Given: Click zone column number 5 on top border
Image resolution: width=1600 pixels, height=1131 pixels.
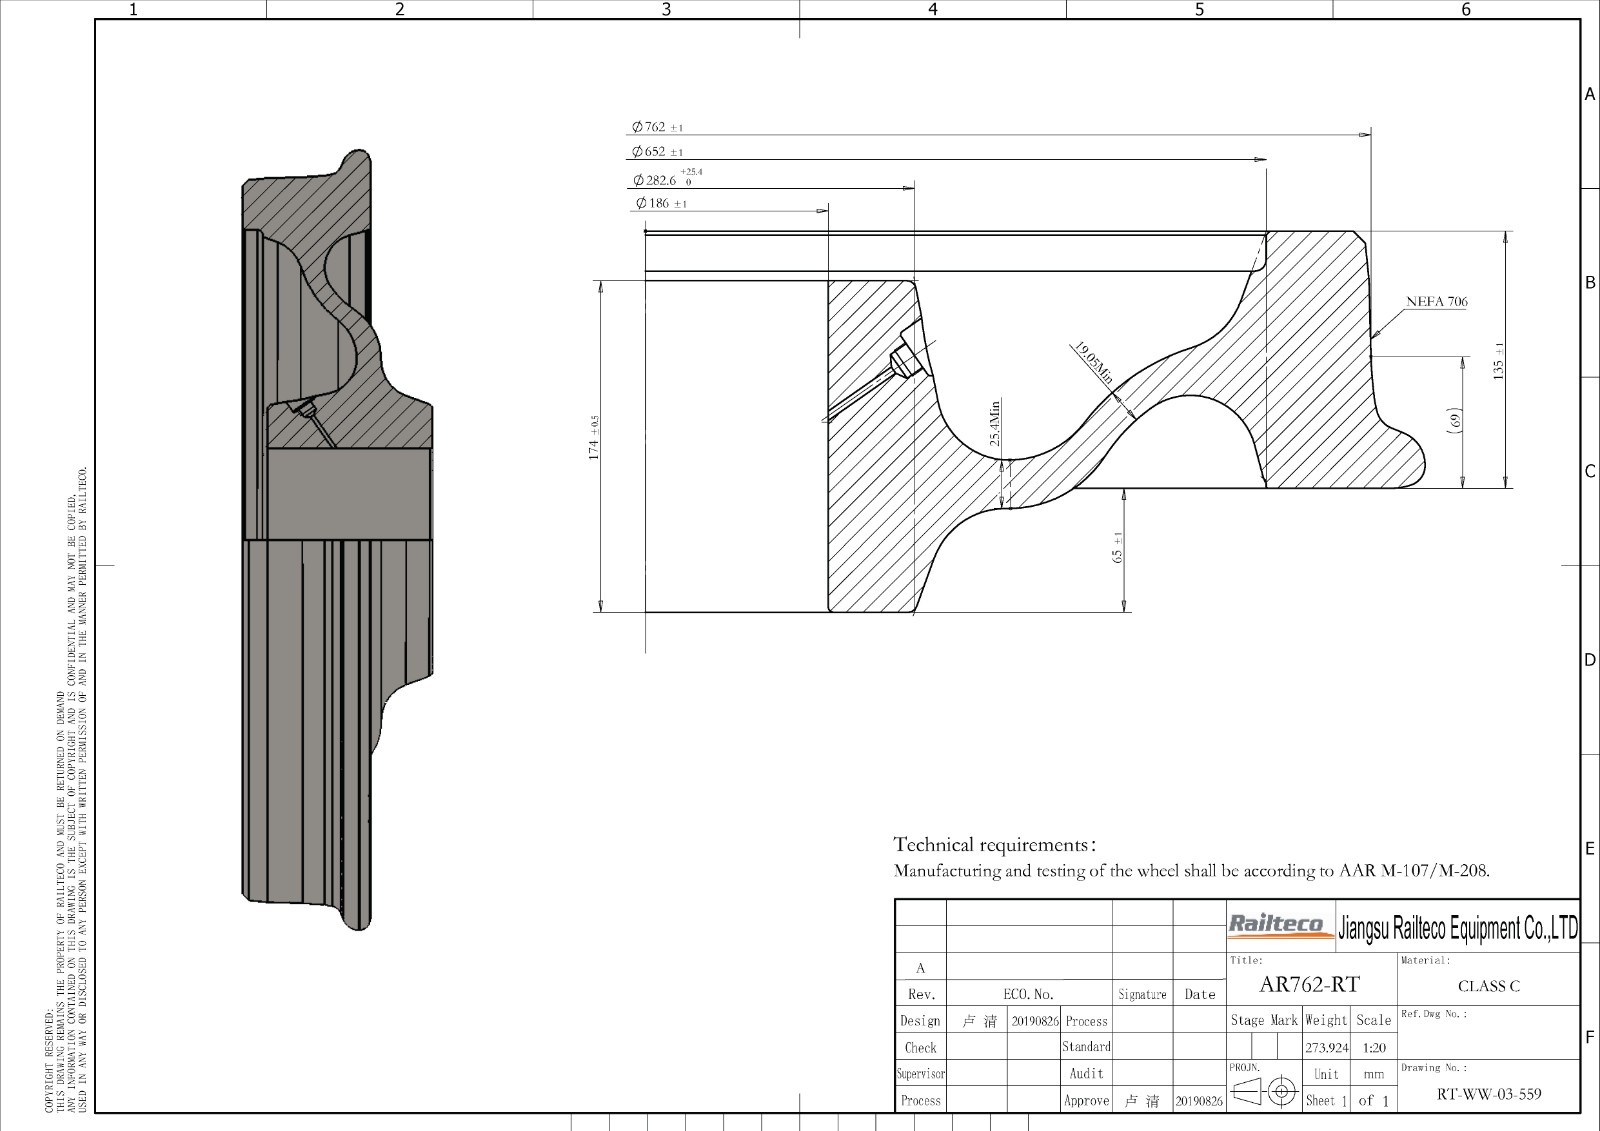Looking at the screenshot, I should pos(1199,9).
